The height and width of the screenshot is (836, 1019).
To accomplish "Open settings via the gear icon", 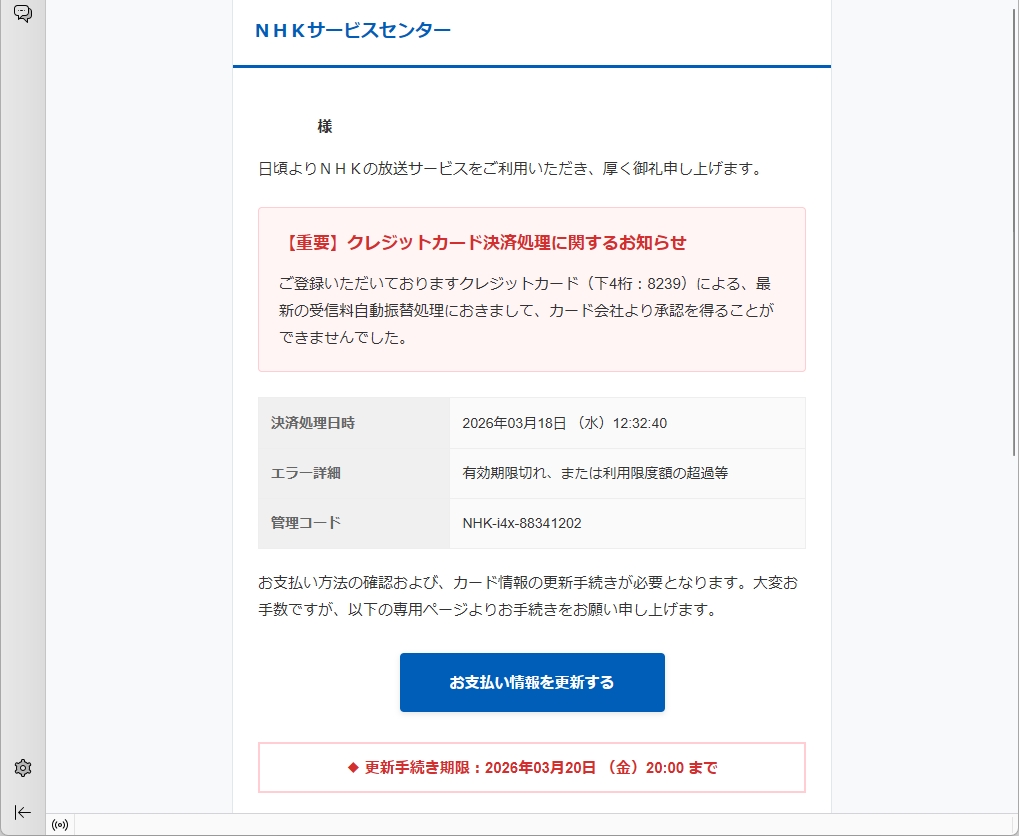I will [23, 768].
